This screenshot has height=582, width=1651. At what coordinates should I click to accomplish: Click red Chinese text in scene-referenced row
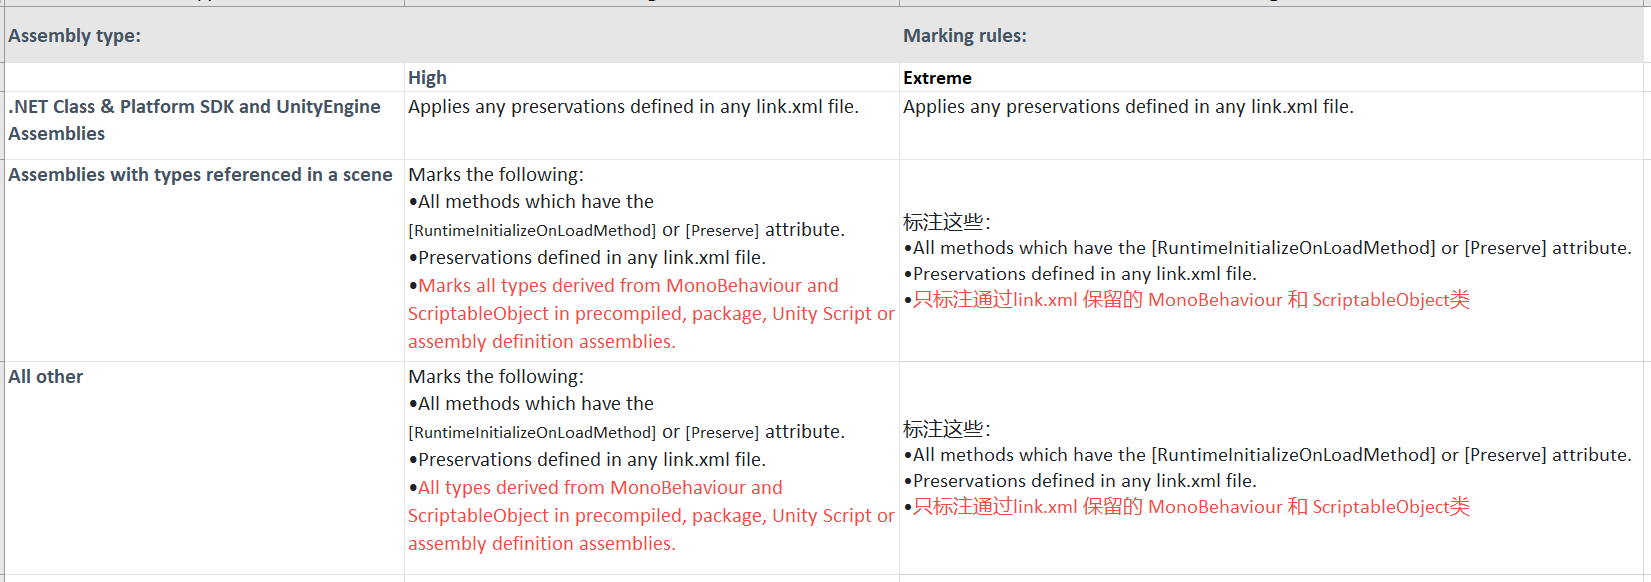click(1190, 300)
